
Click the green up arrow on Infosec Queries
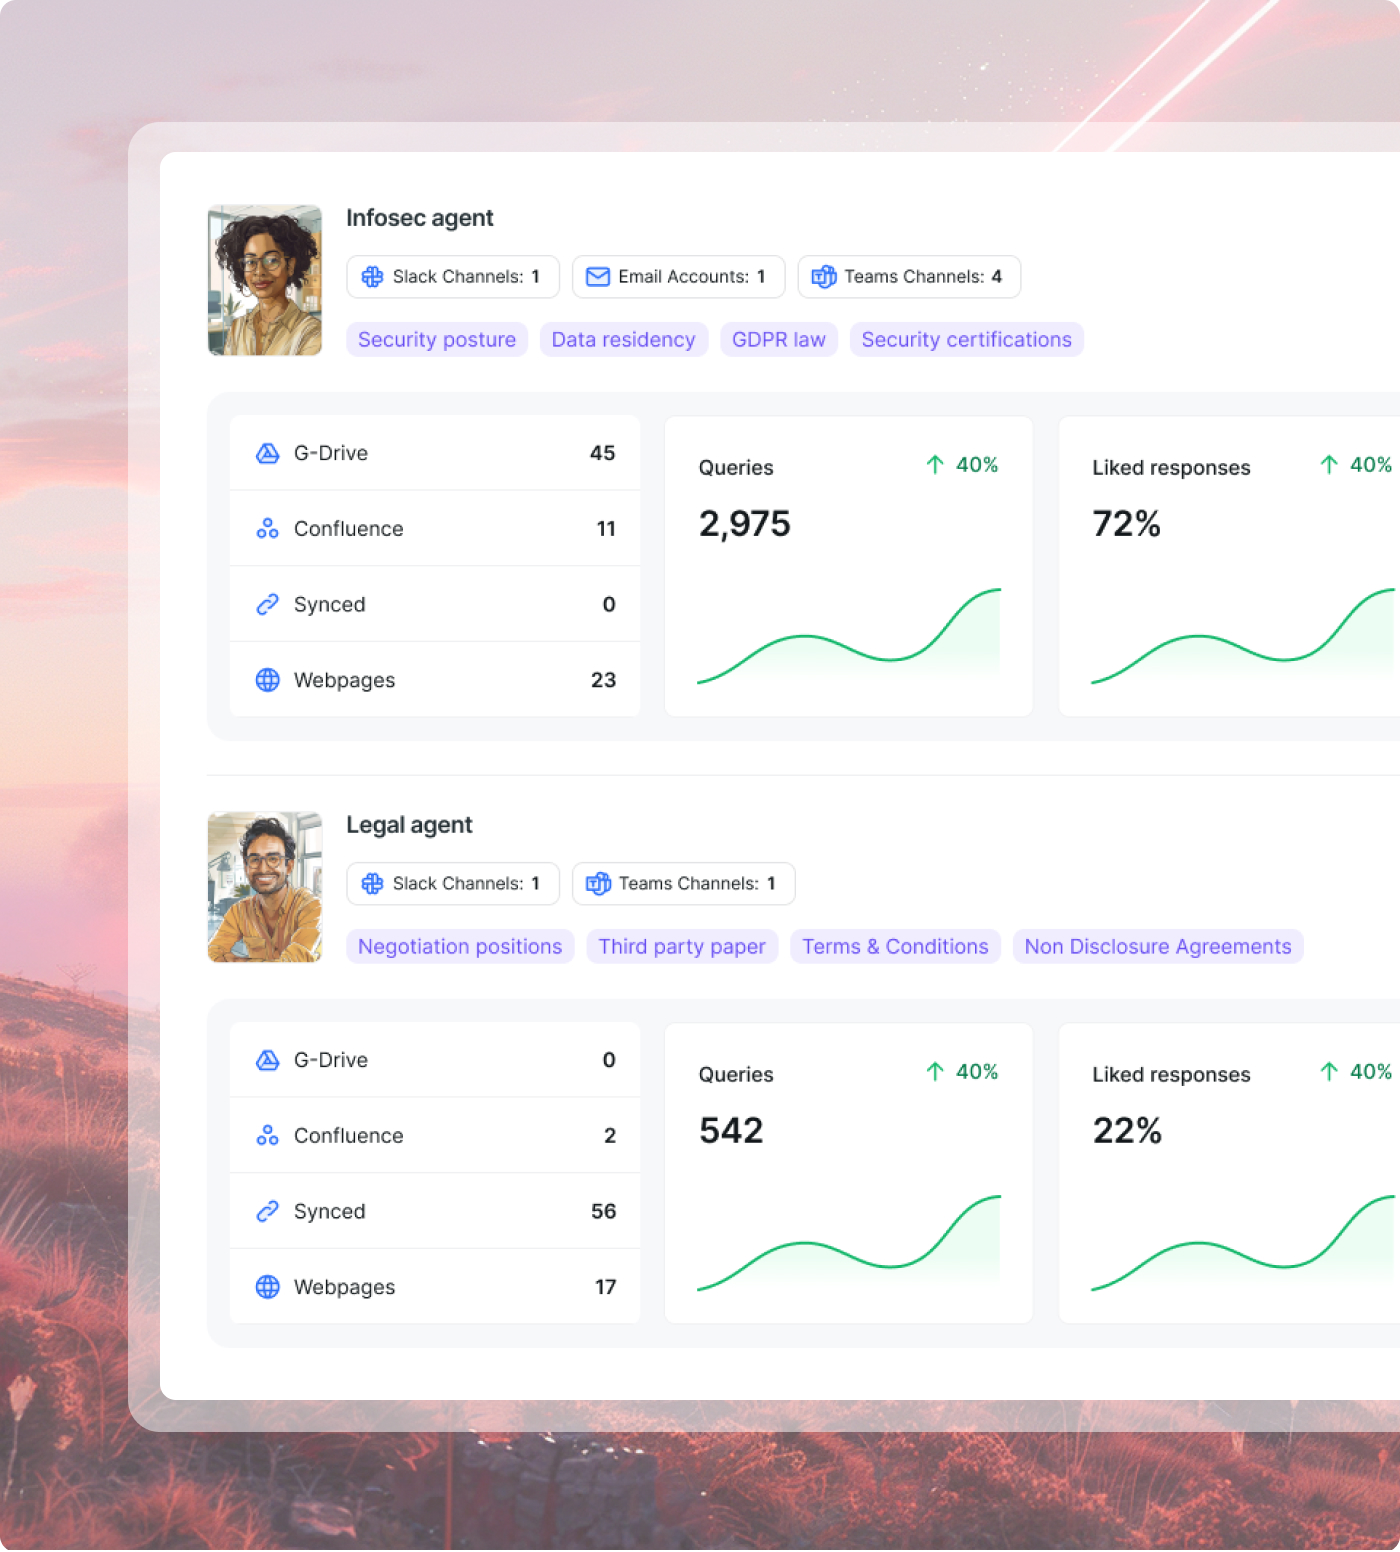[x=935, y=465]
